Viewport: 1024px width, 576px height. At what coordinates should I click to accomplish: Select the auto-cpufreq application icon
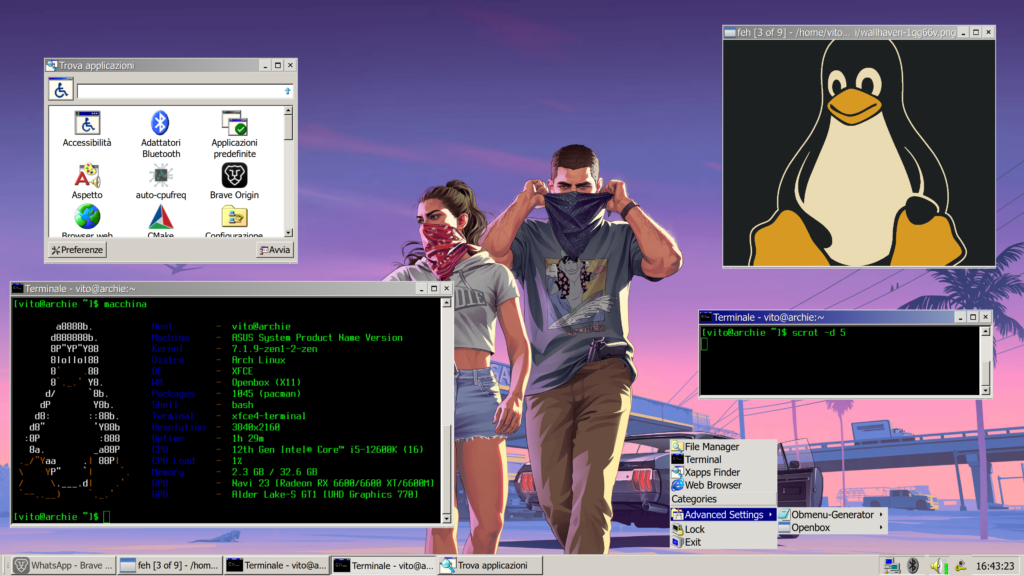coord(161,182)
